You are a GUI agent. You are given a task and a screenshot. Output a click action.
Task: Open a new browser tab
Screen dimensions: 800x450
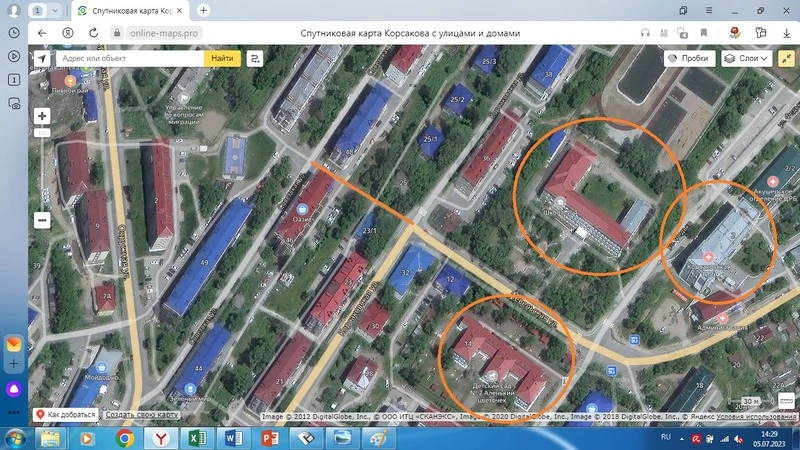[x=204, y=10]
